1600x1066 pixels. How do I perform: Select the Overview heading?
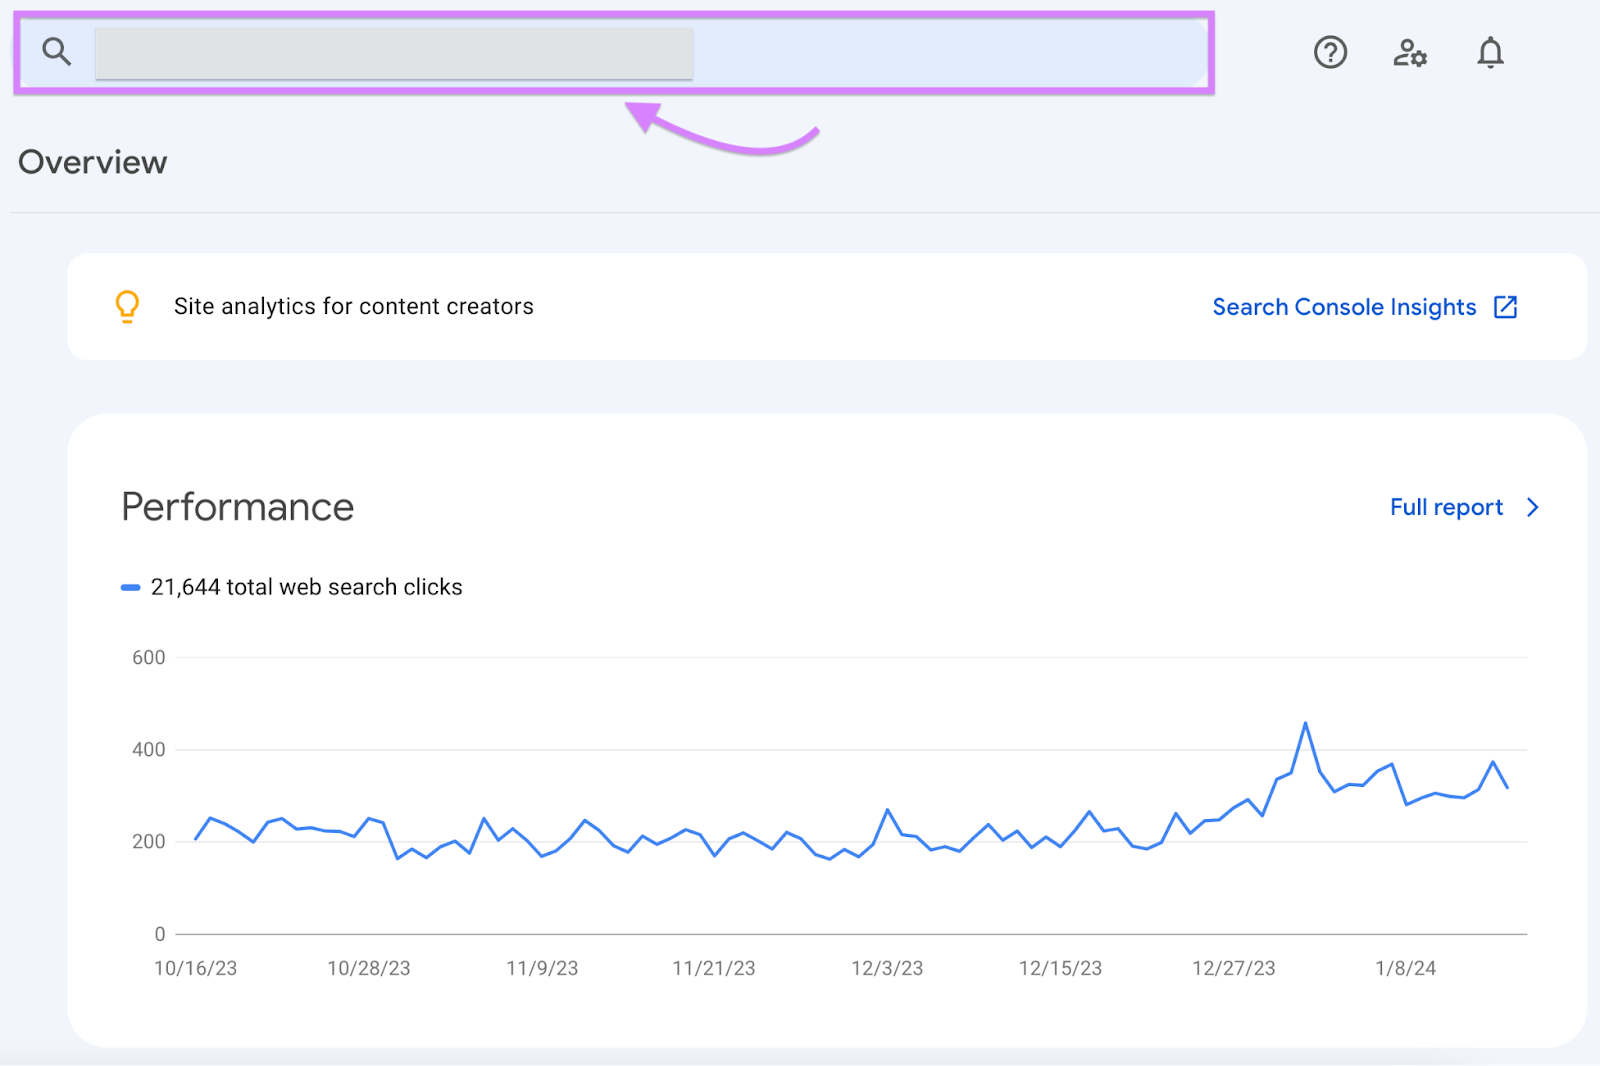(91, 161)
